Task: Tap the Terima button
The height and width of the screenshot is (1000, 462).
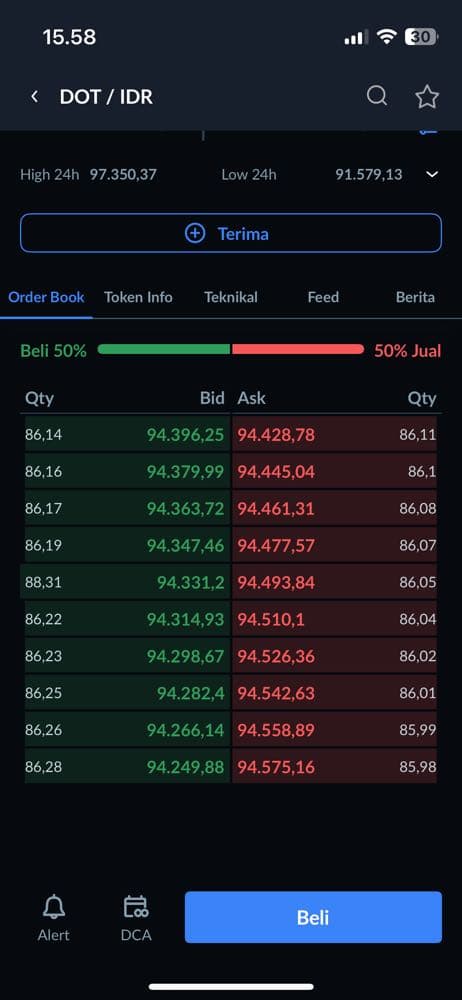Action: pyautogui.click(x=231, y=233)
